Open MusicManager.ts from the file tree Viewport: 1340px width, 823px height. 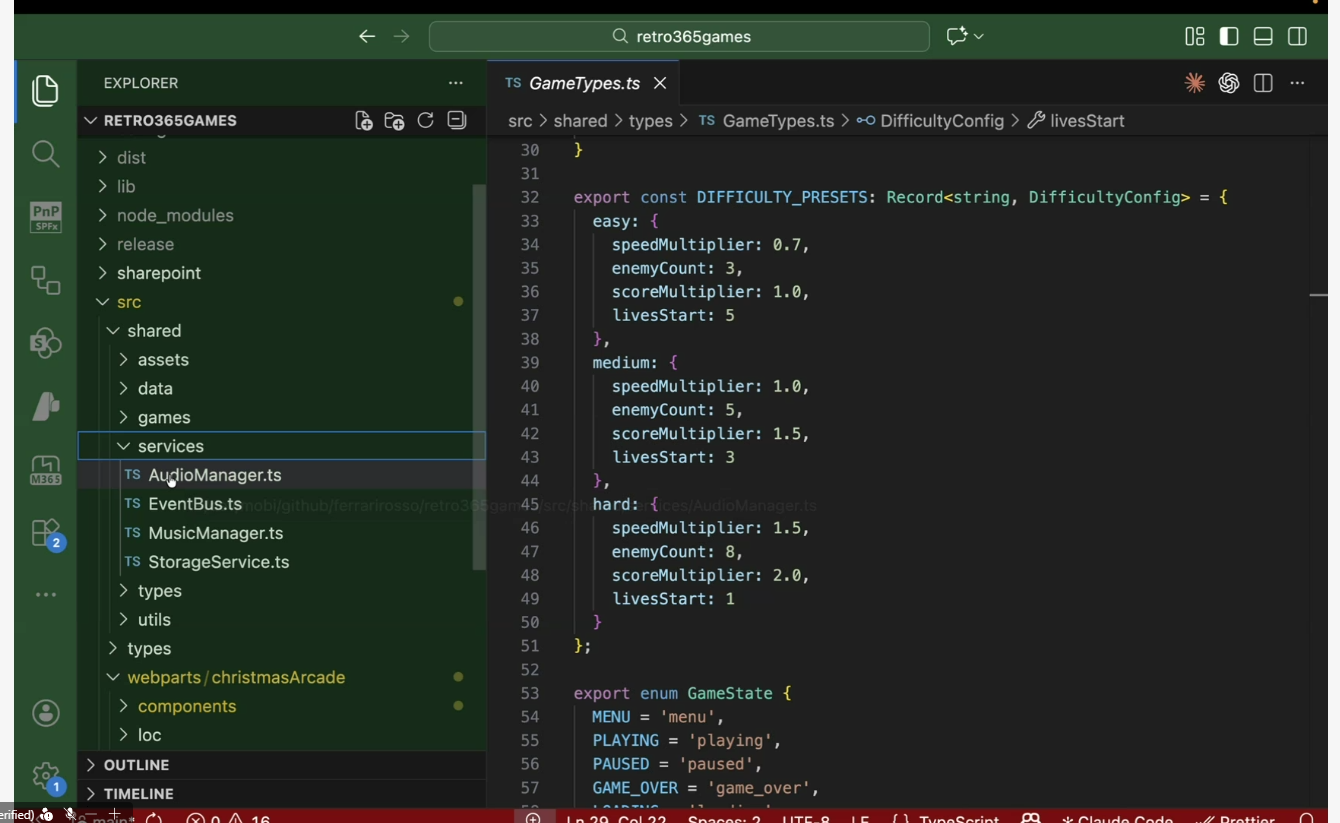coord(215,533)
